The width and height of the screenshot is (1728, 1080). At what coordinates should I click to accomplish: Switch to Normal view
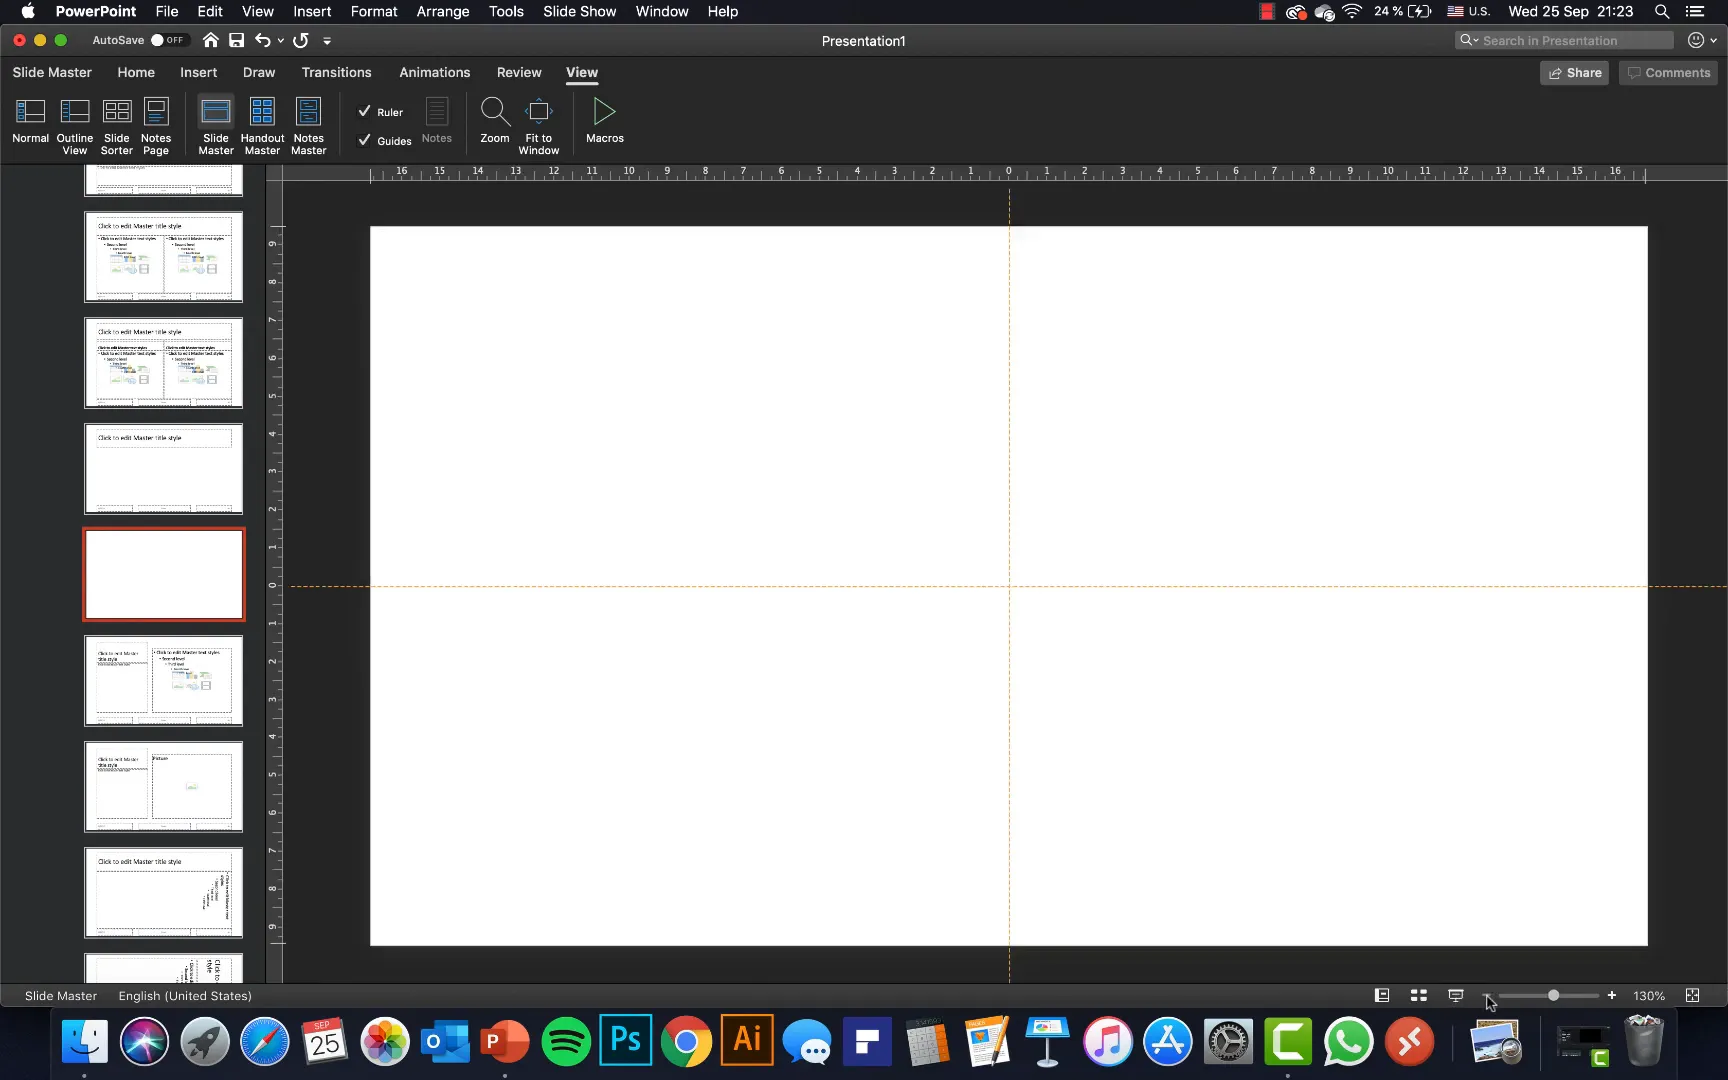click(x=30, y=123)
